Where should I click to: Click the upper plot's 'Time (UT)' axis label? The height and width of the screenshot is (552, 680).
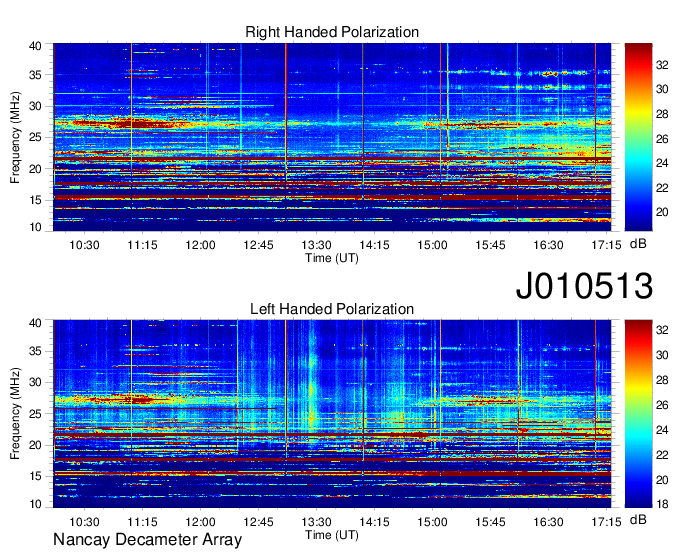coord(332,258)
